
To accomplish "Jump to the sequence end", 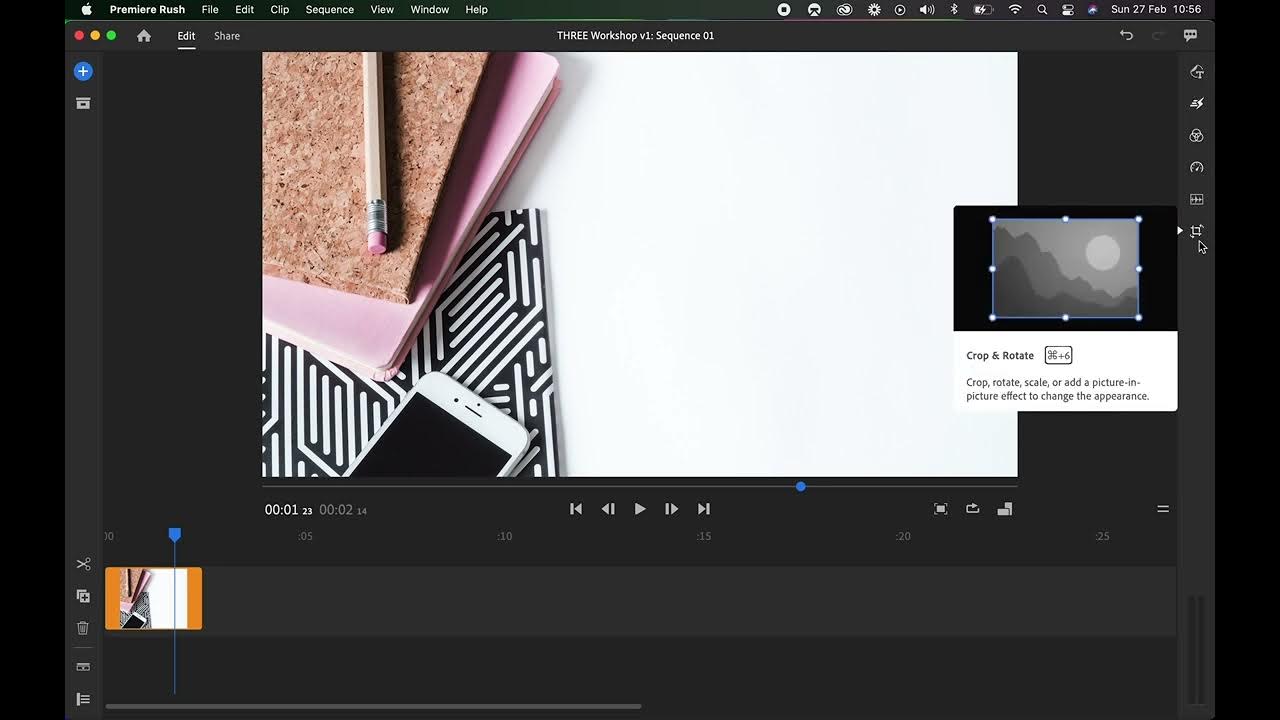I will click(x=704, y=509).
